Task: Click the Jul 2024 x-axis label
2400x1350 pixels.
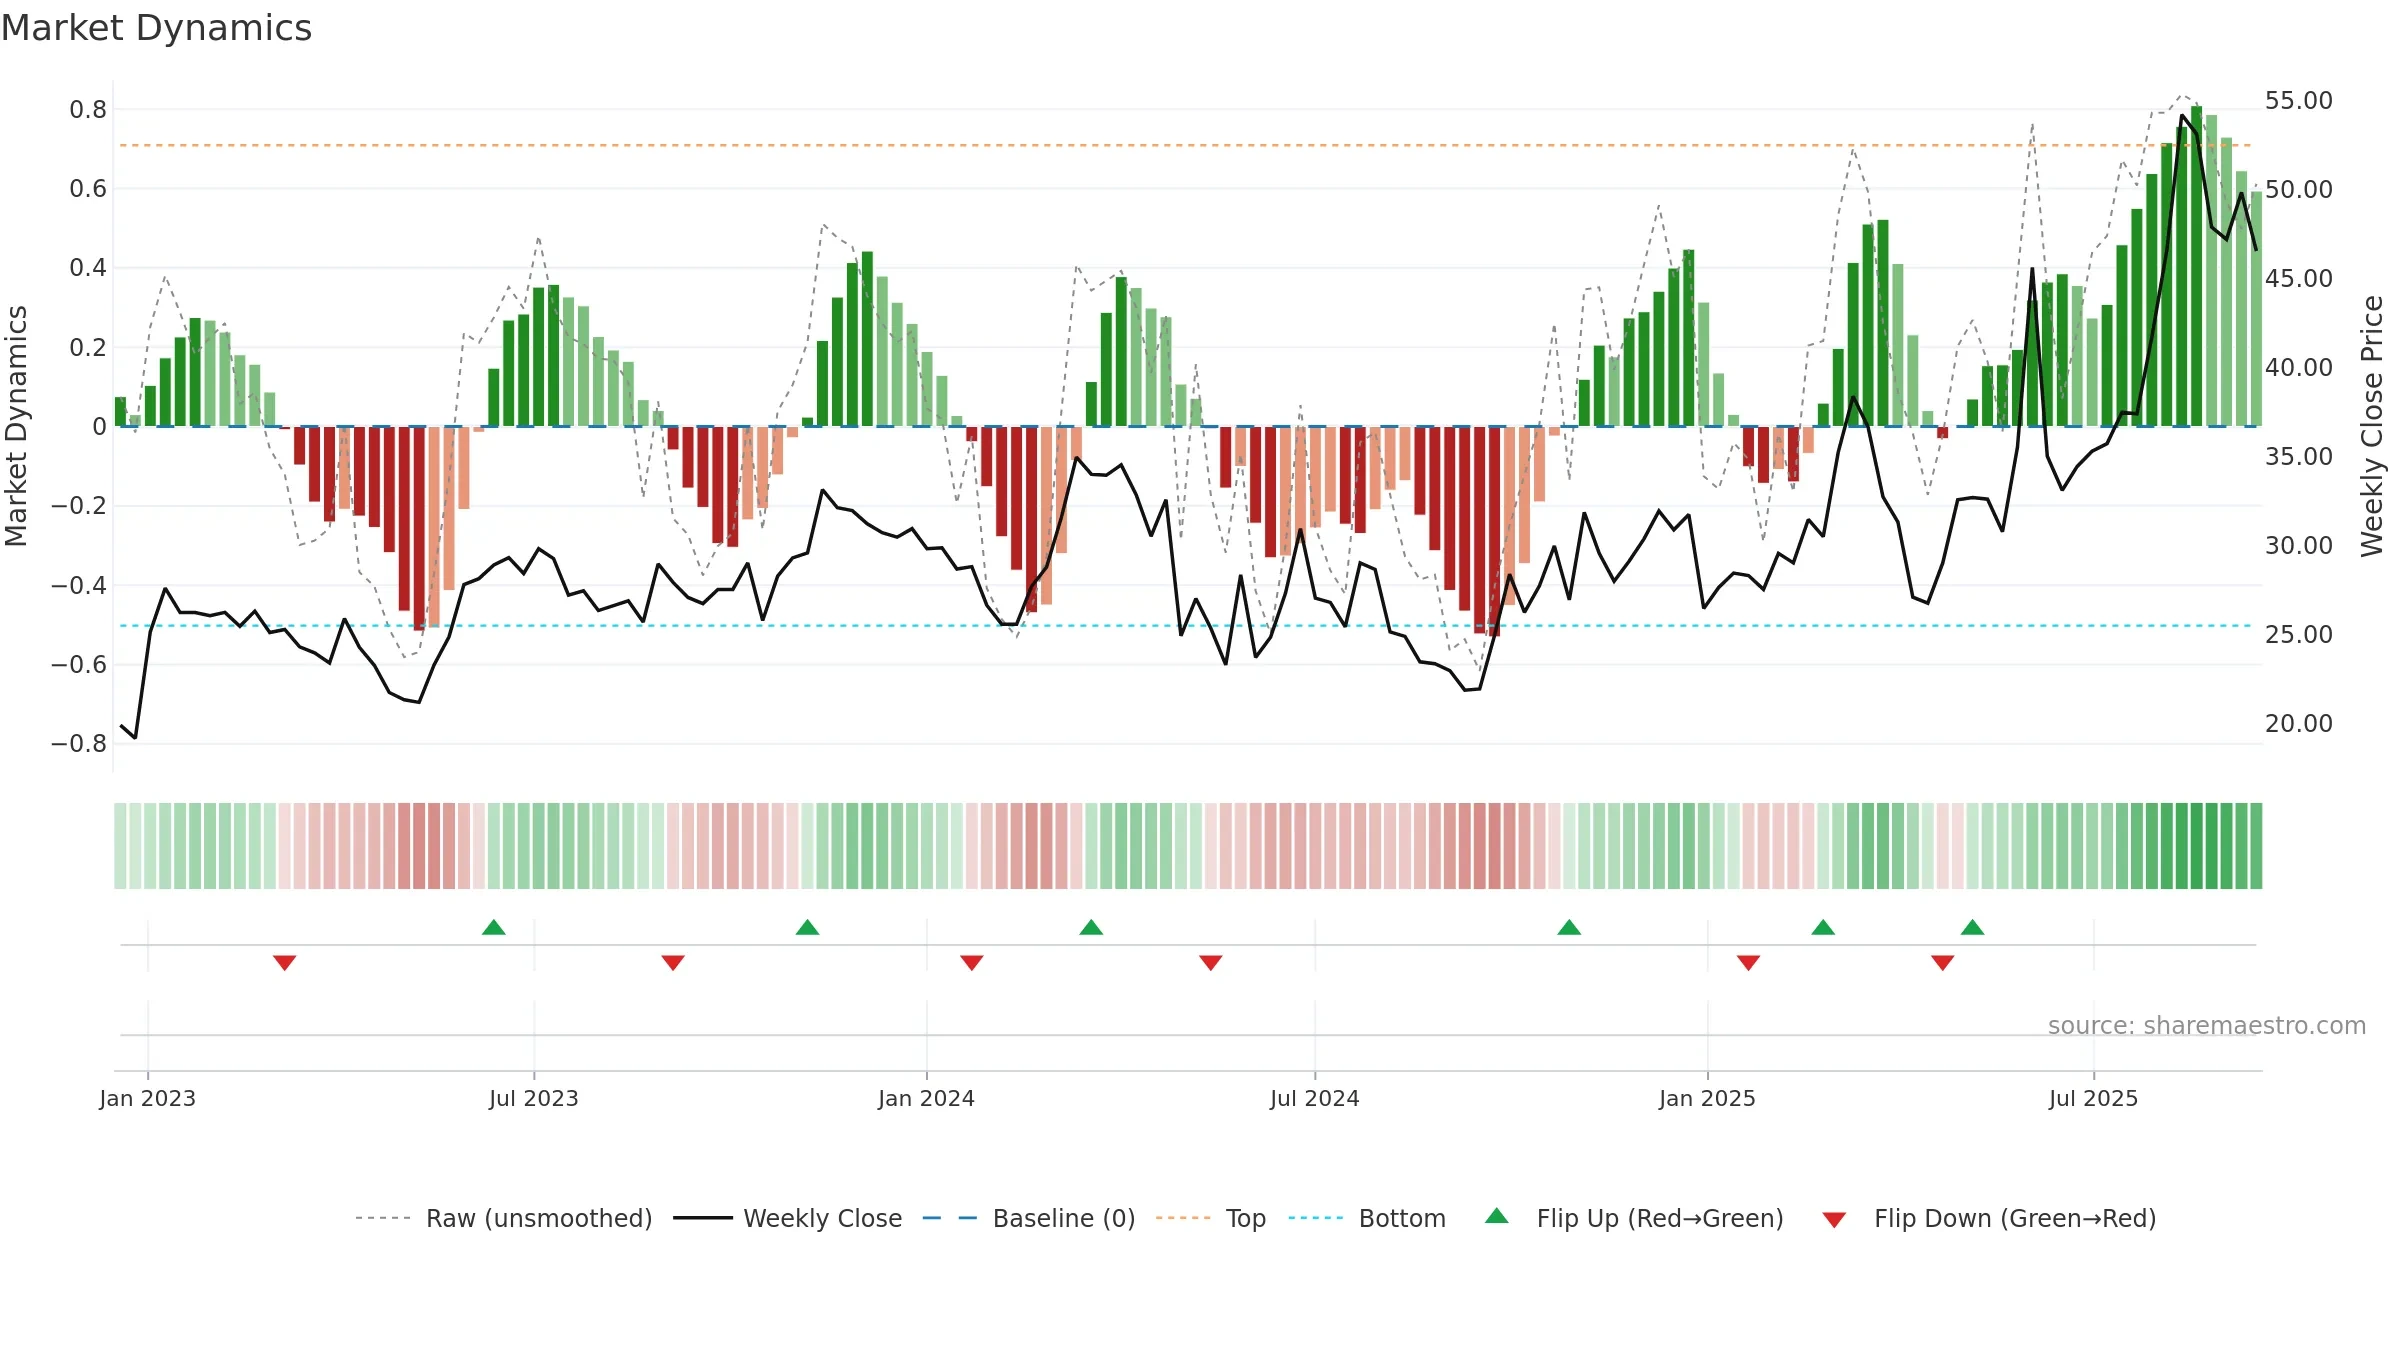Action: coord(1315,1098)
